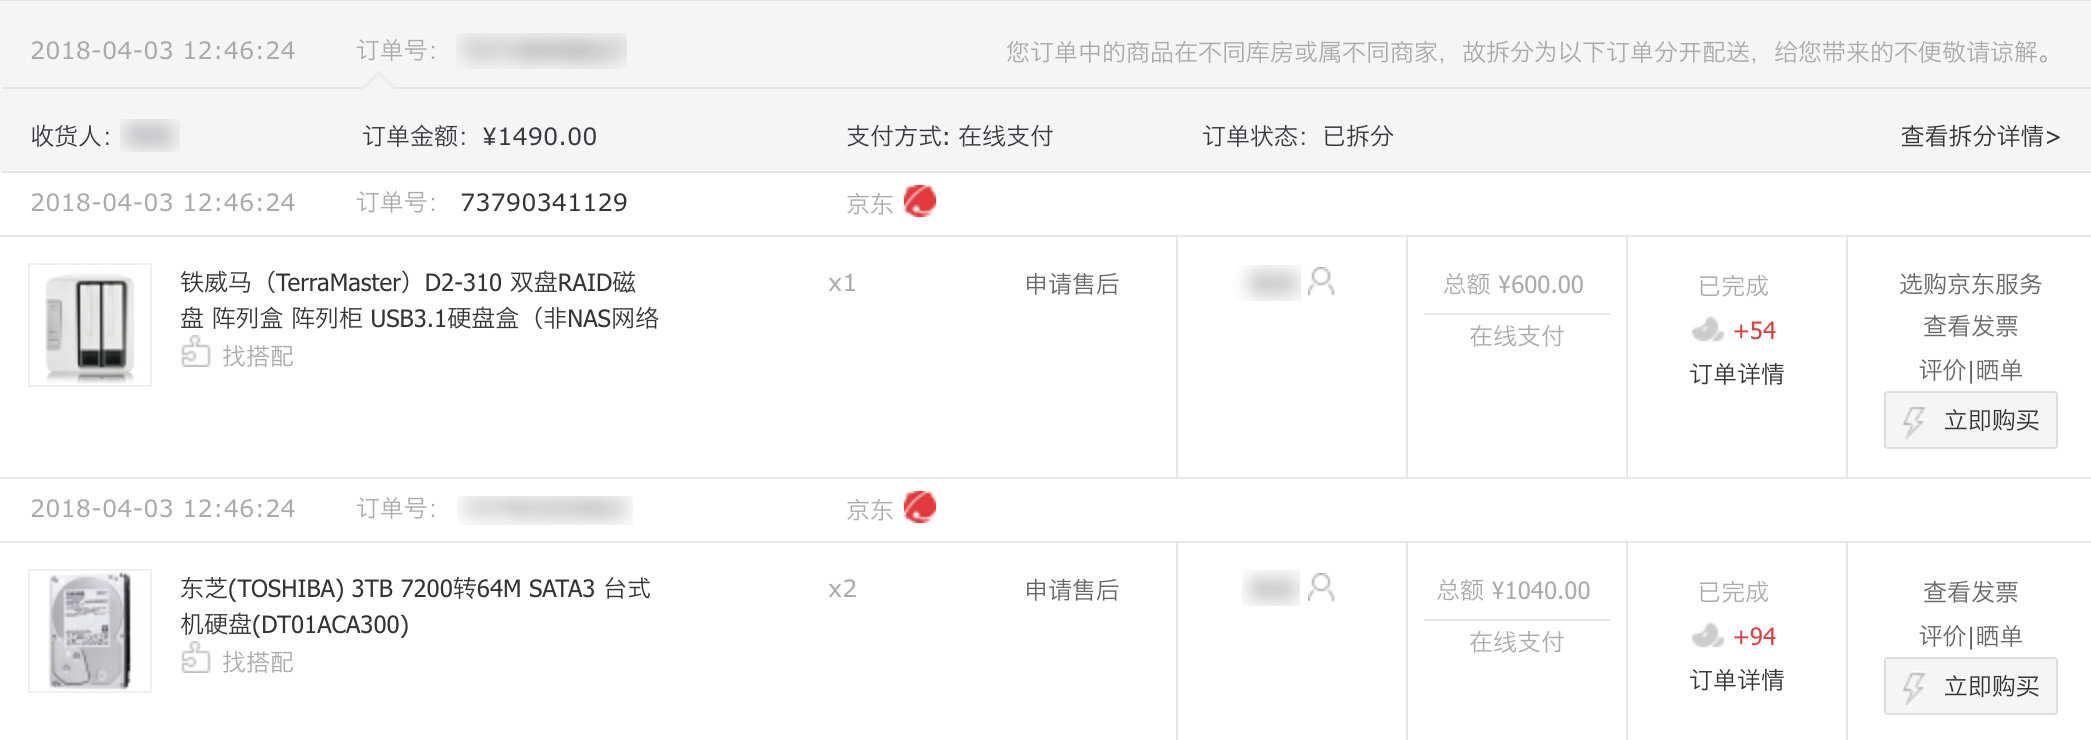
Task: Open 订单详情 for the ¥1040.00 order
Action: point(1736,680)
